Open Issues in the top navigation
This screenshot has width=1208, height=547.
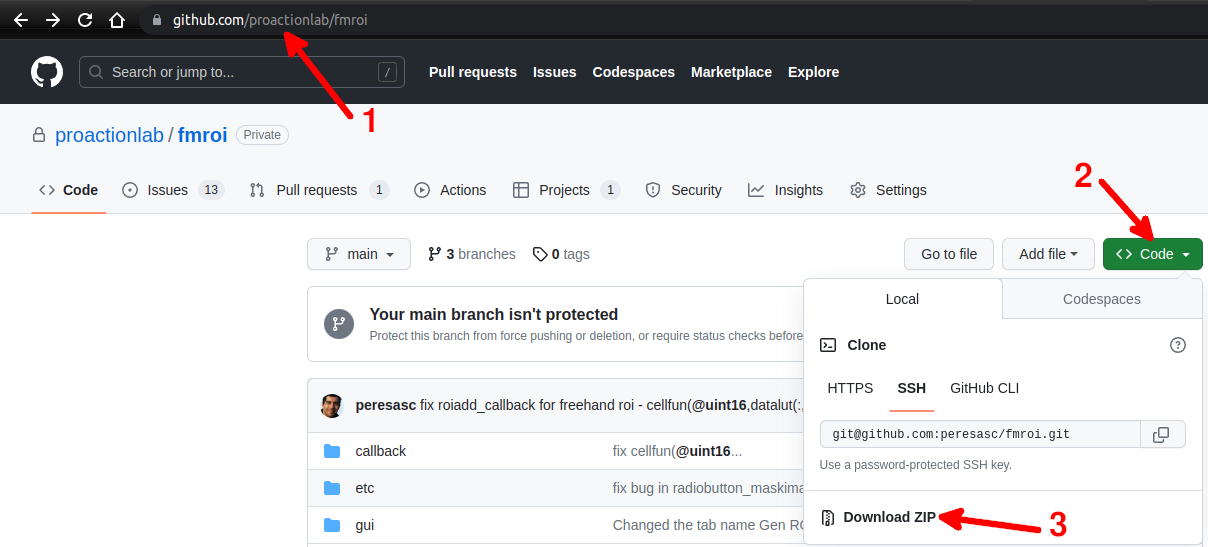click(555, 72)
